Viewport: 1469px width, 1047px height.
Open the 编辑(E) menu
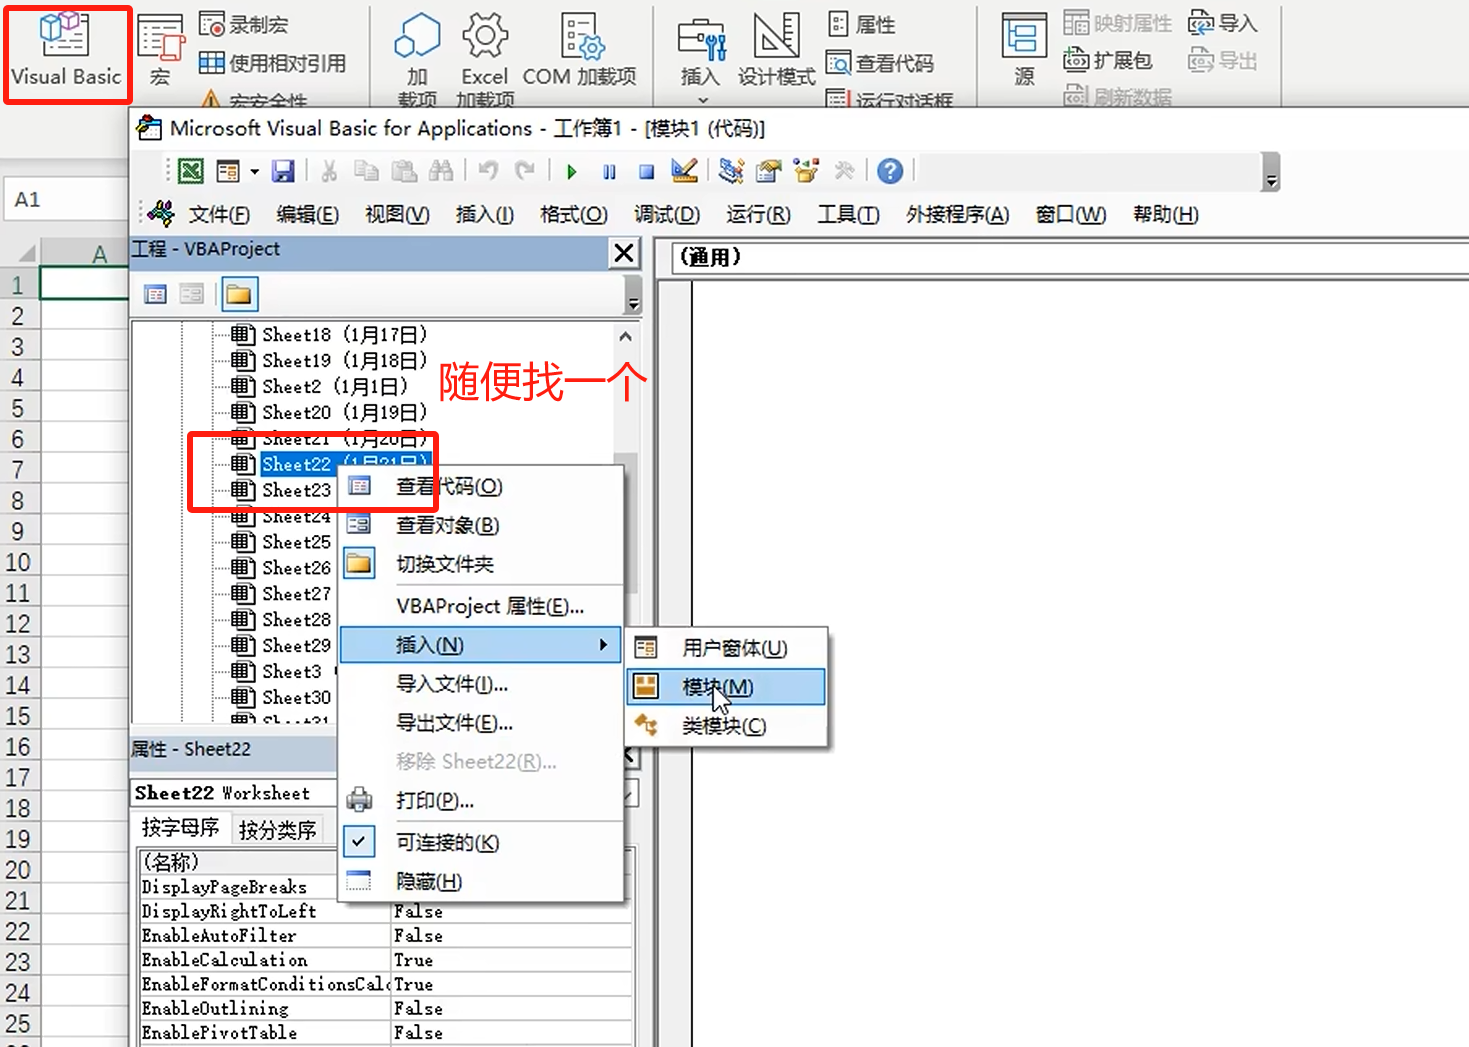coord(307,214)
